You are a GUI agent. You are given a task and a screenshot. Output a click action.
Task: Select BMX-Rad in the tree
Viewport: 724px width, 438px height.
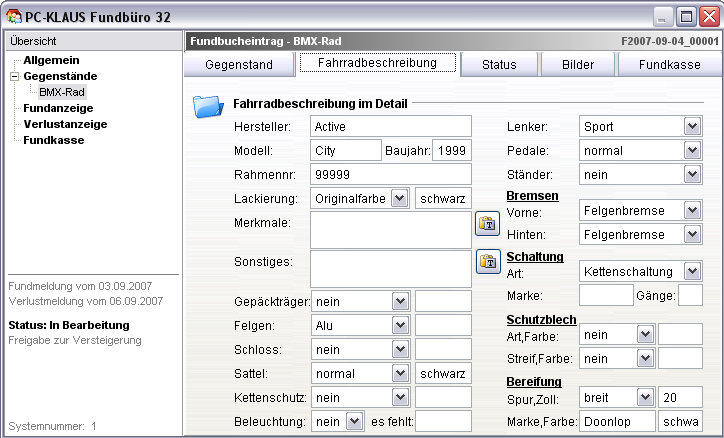[61, 92]
